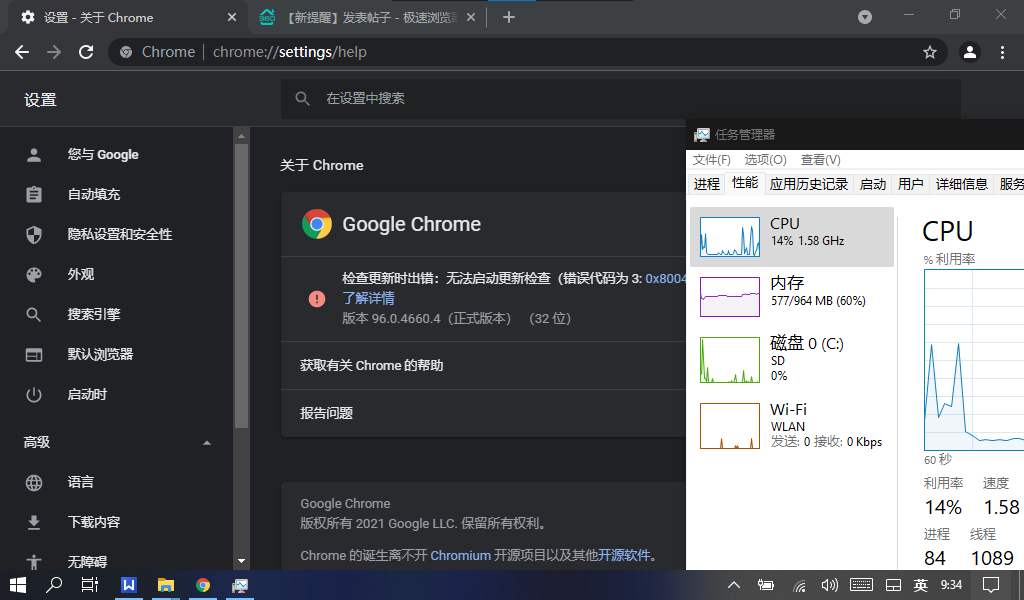Click the settings sidebar scrollbar thumb
Viewport: 1024px width, 600px height.
click(x=242, y=286)
